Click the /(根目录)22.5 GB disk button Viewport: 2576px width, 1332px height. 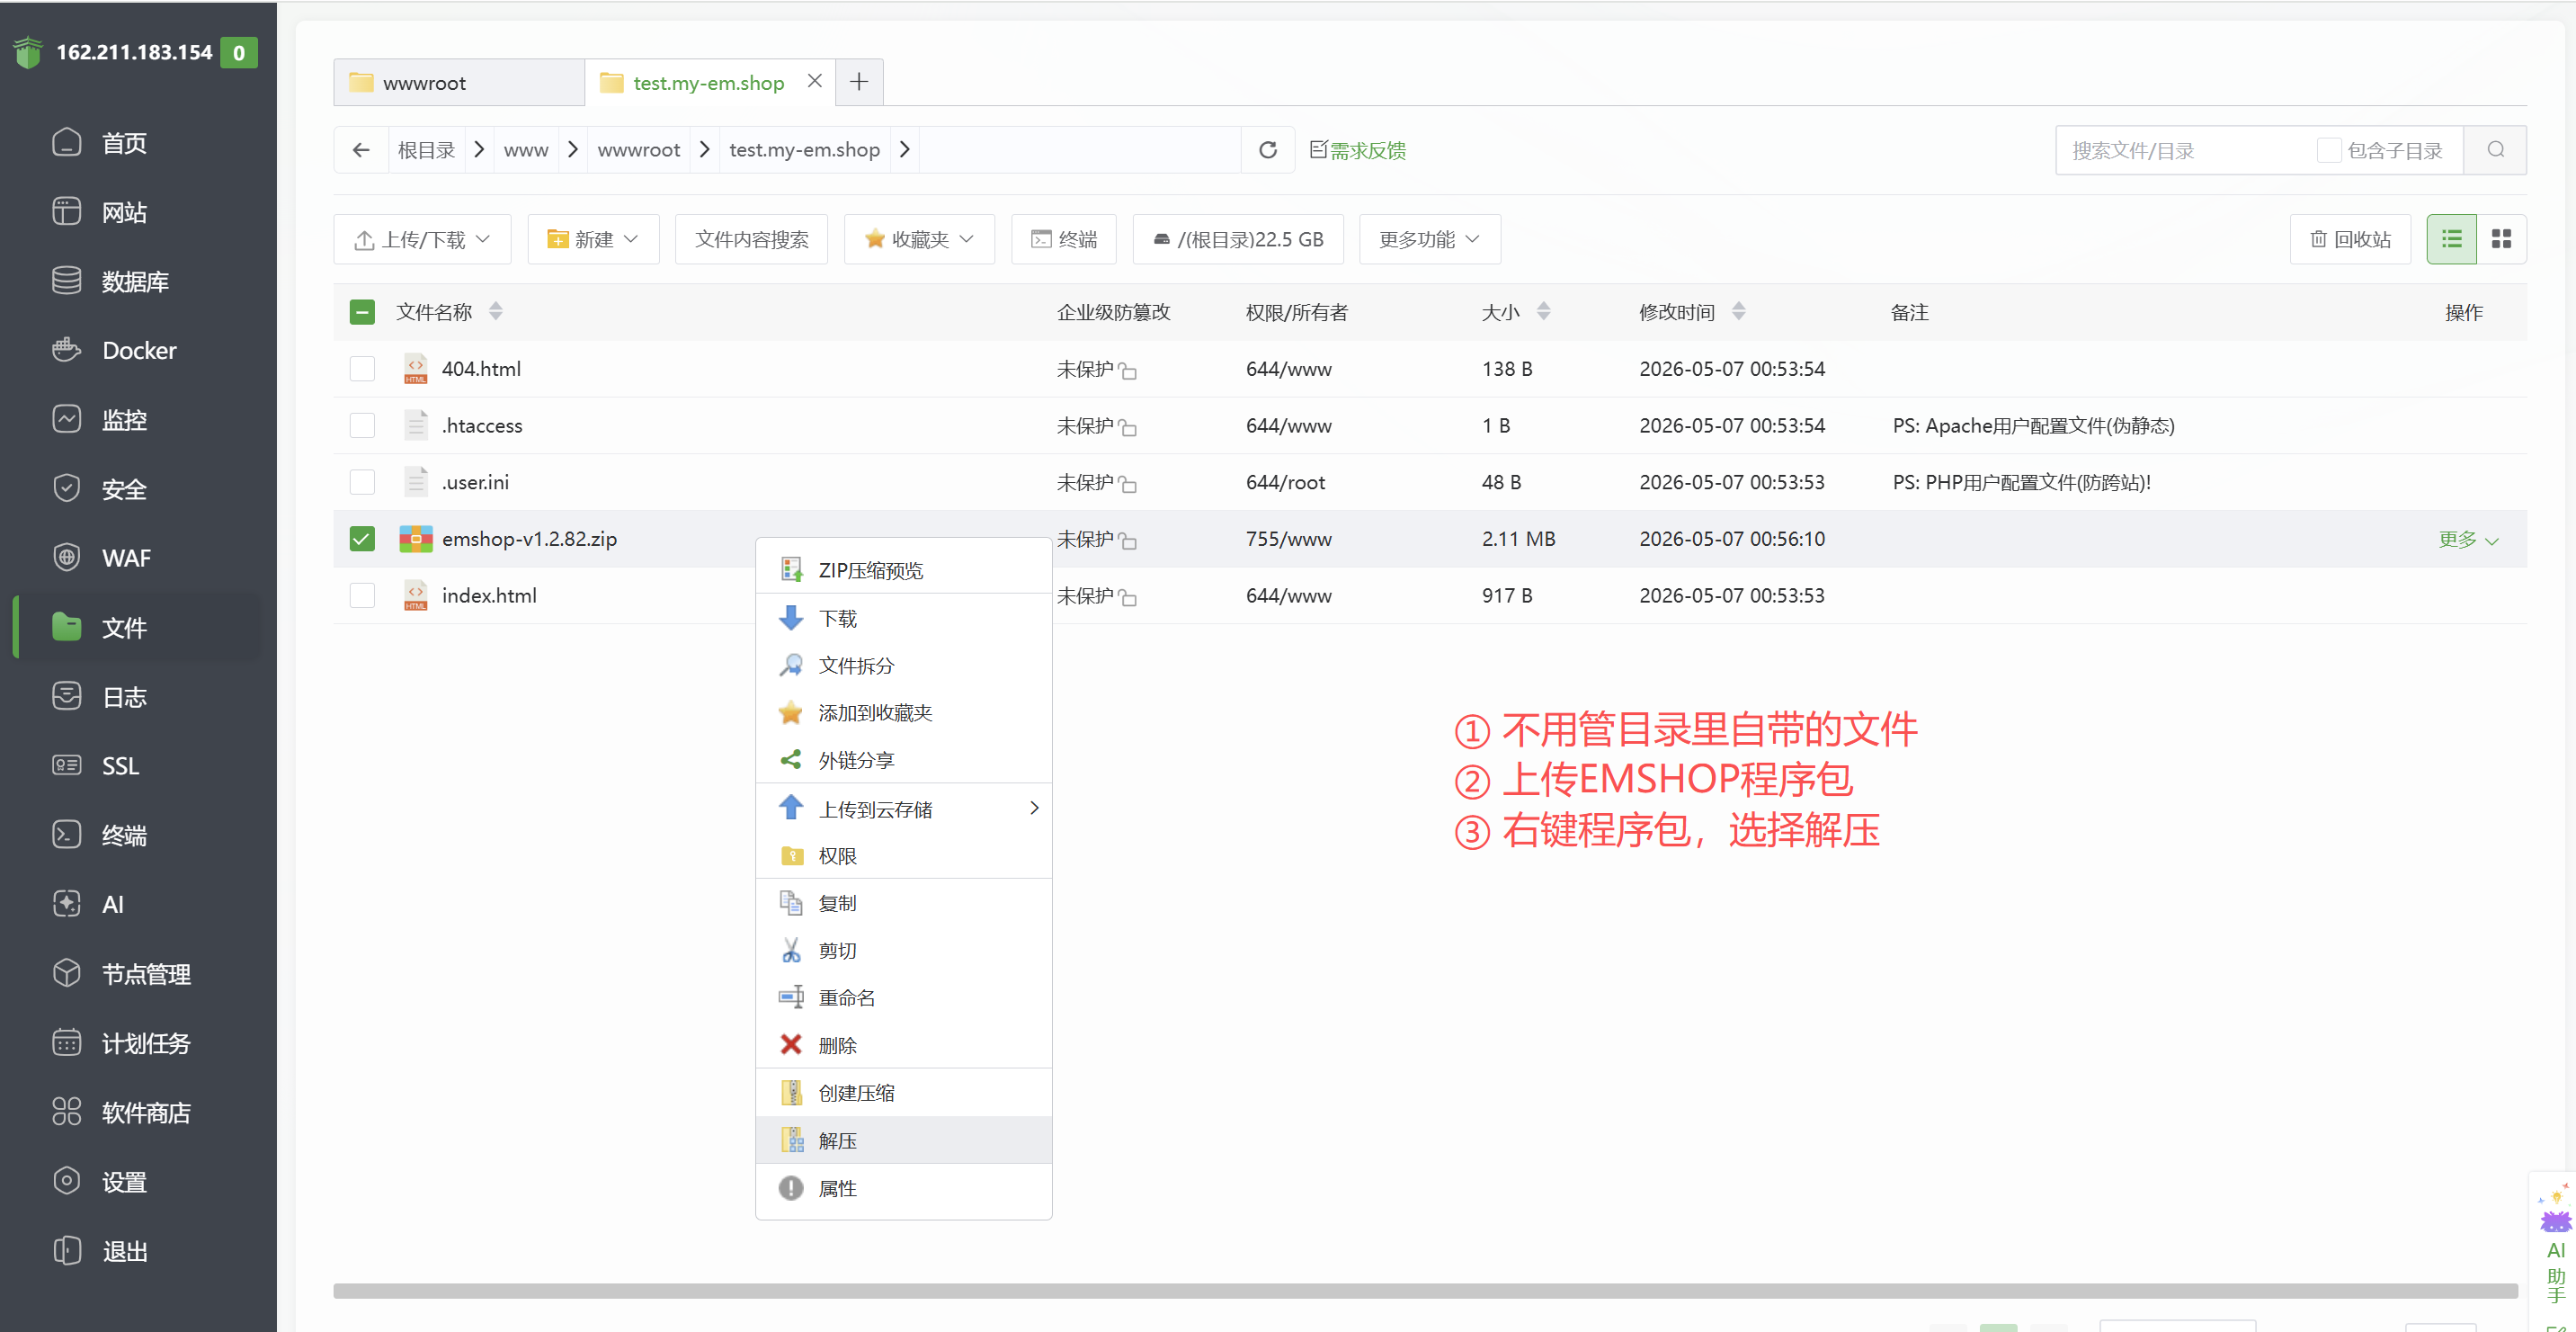coord(1238,239)
